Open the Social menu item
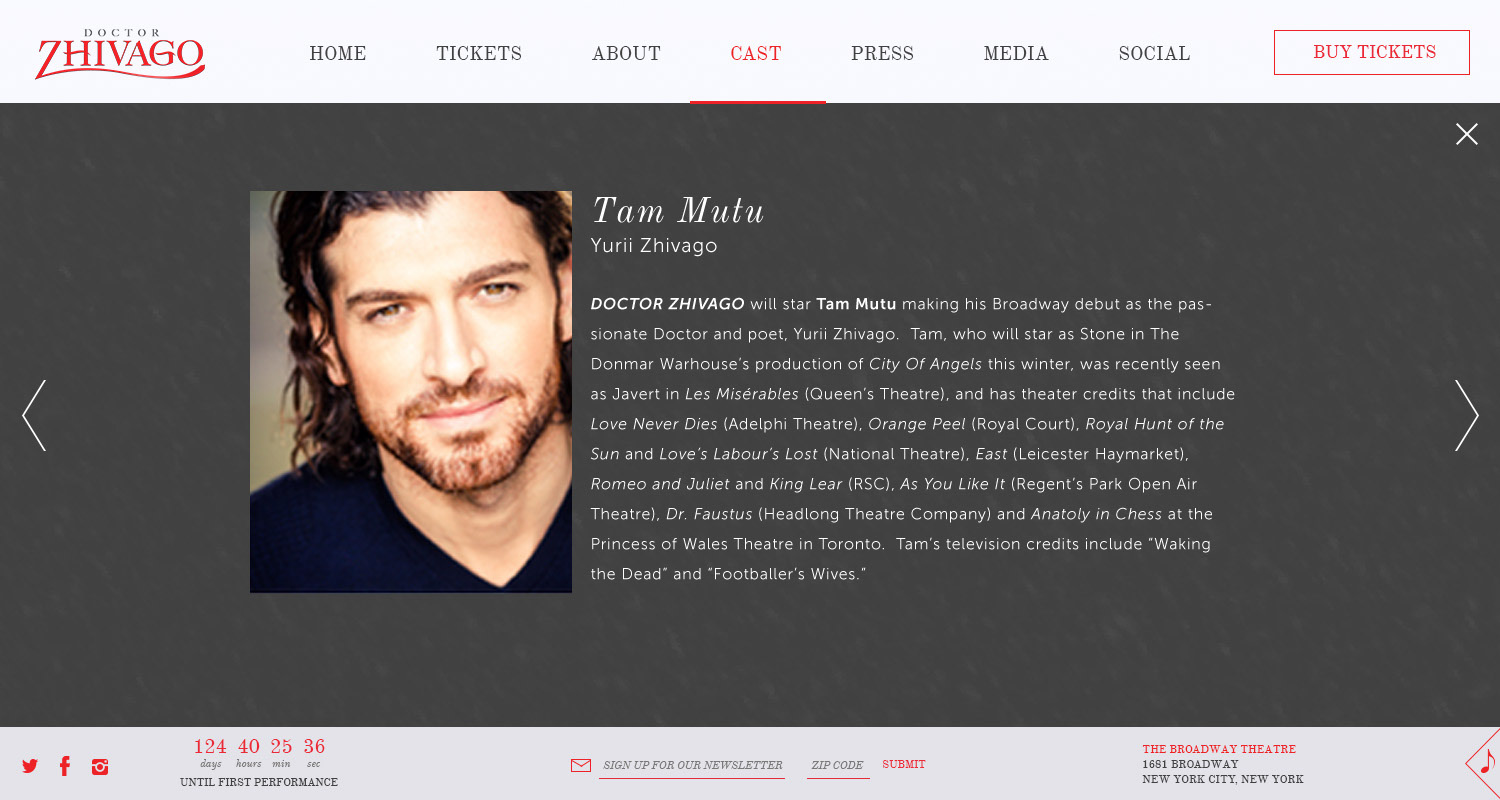 1154,54
